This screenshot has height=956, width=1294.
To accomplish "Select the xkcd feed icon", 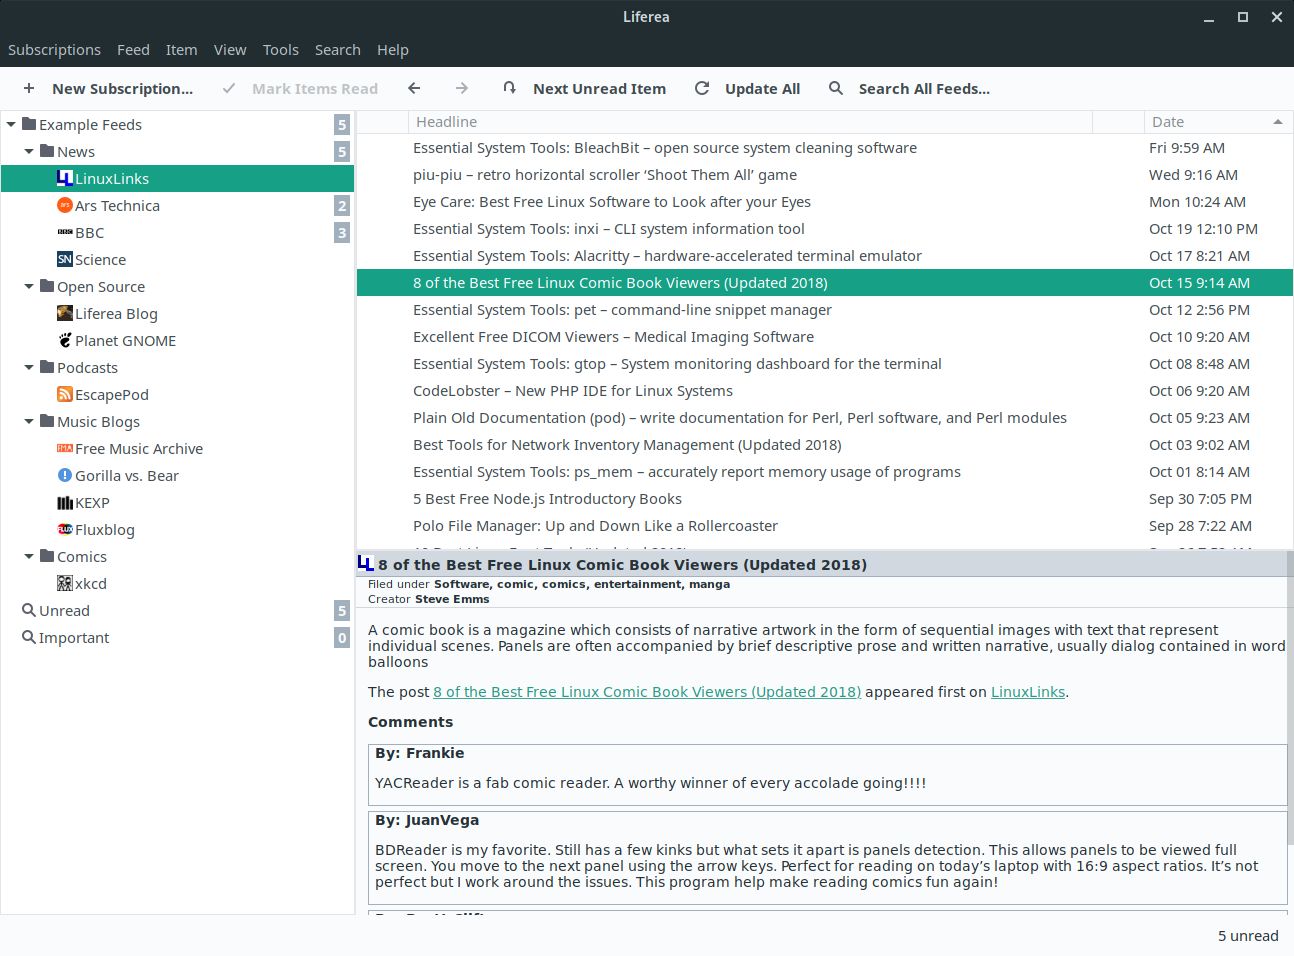I will point(65,583).
